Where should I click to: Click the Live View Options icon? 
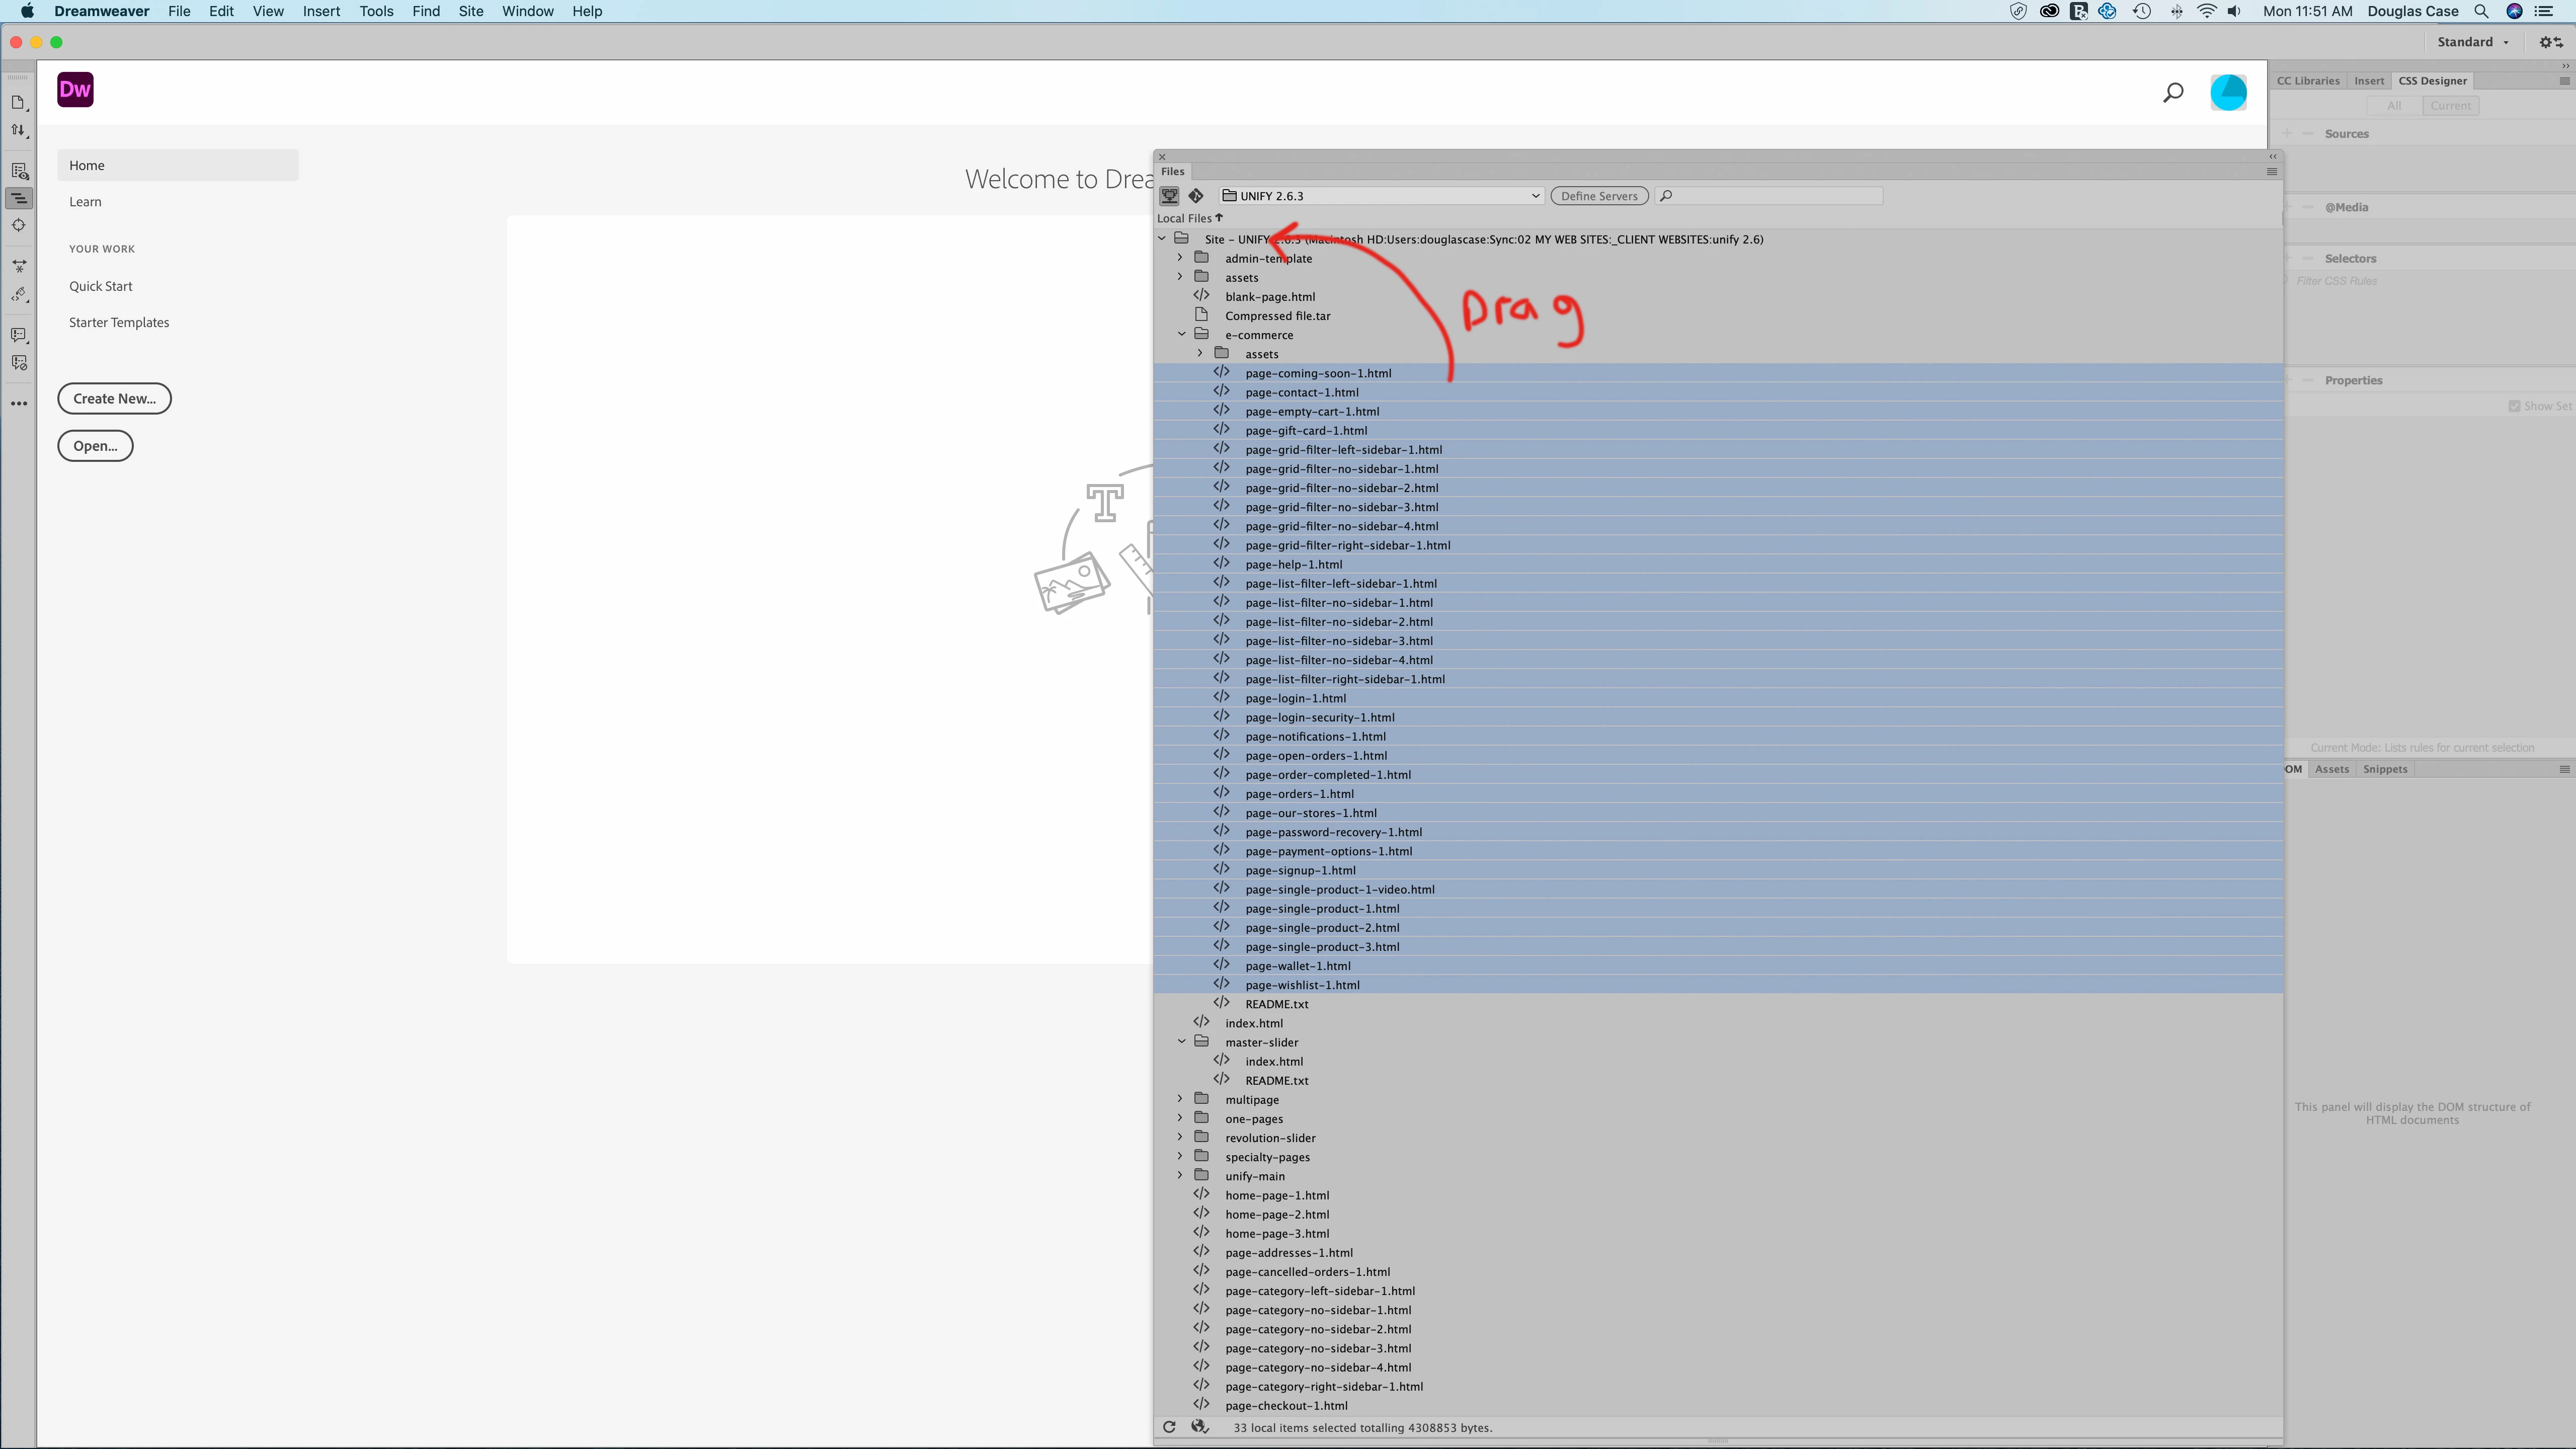18,171
